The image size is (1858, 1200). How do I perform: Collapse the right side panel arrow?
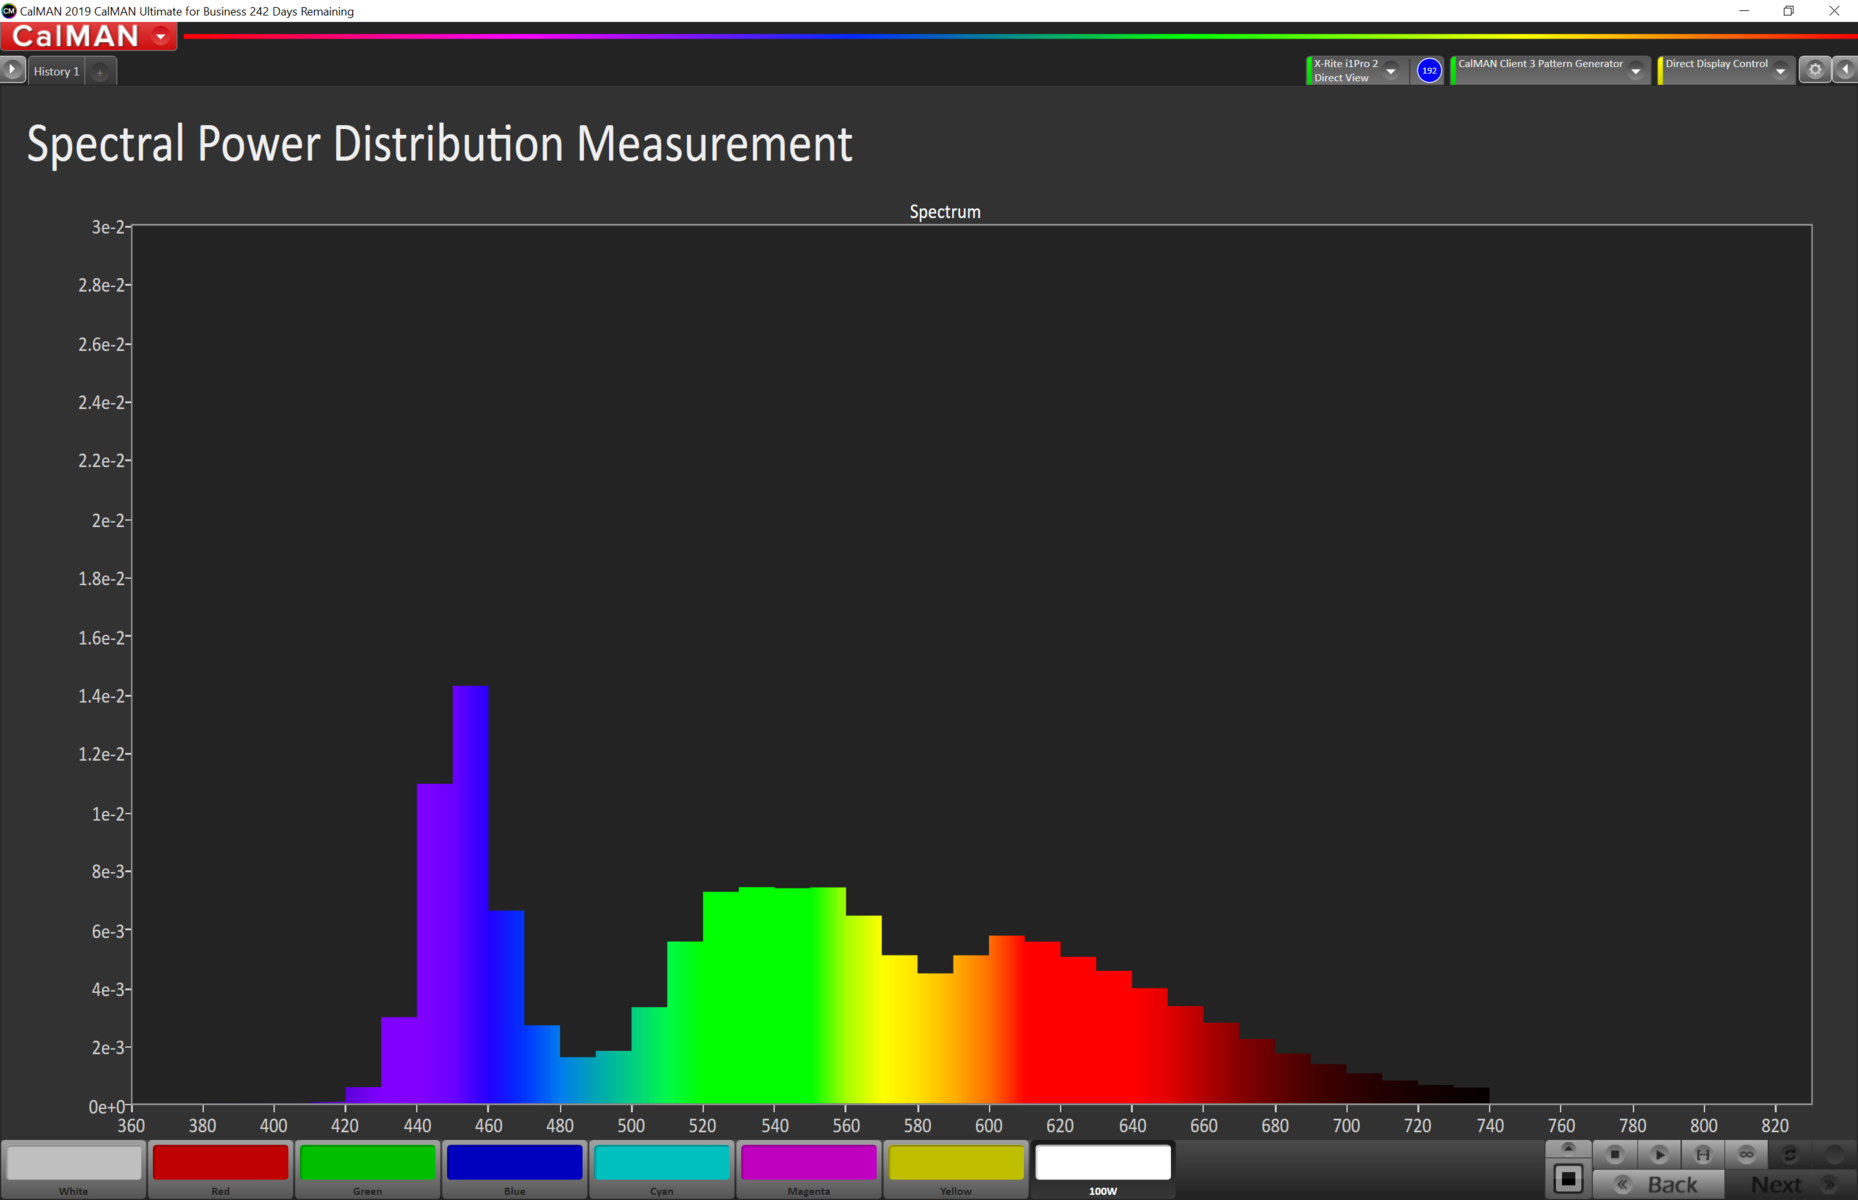(x=1845, y=70)
